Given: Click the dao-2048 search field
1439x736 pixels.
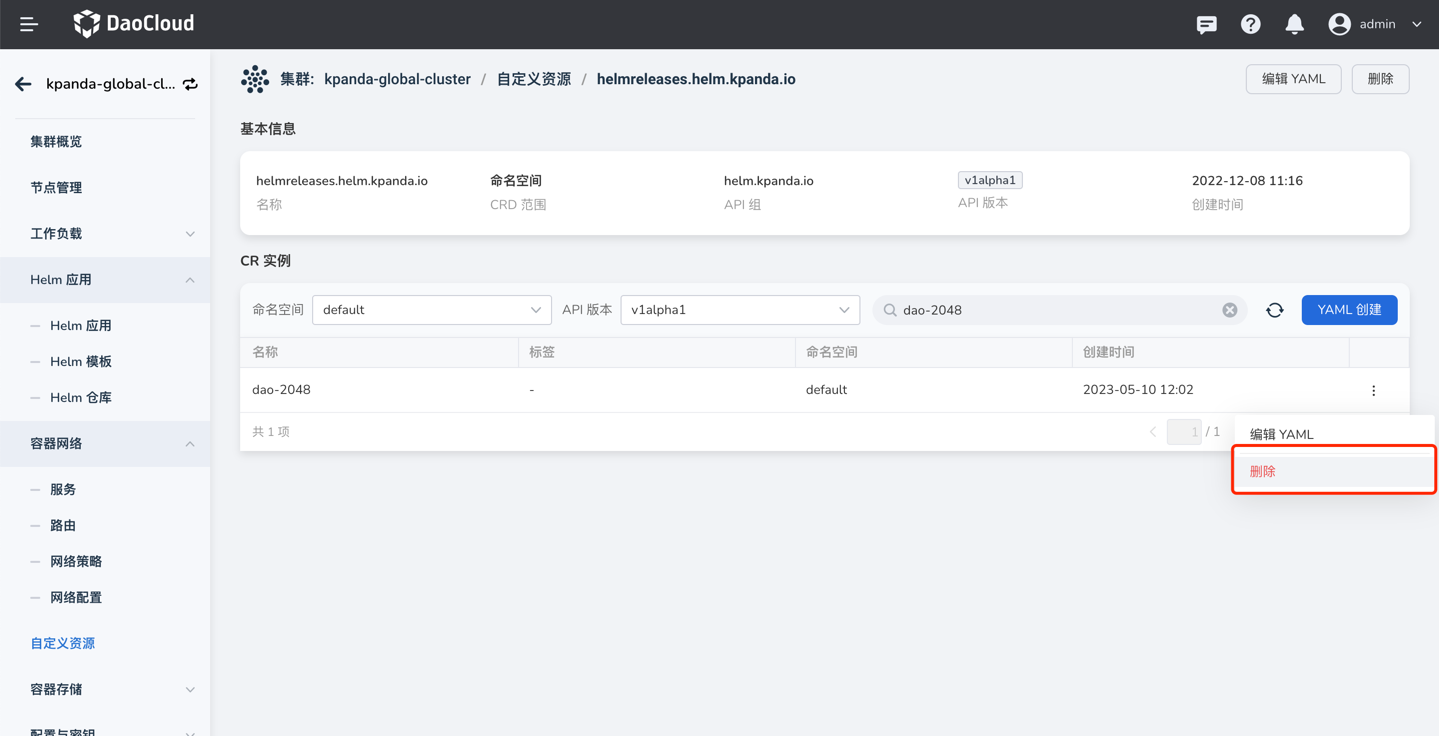Looking at the screenshot, I should pos(1059,310).
